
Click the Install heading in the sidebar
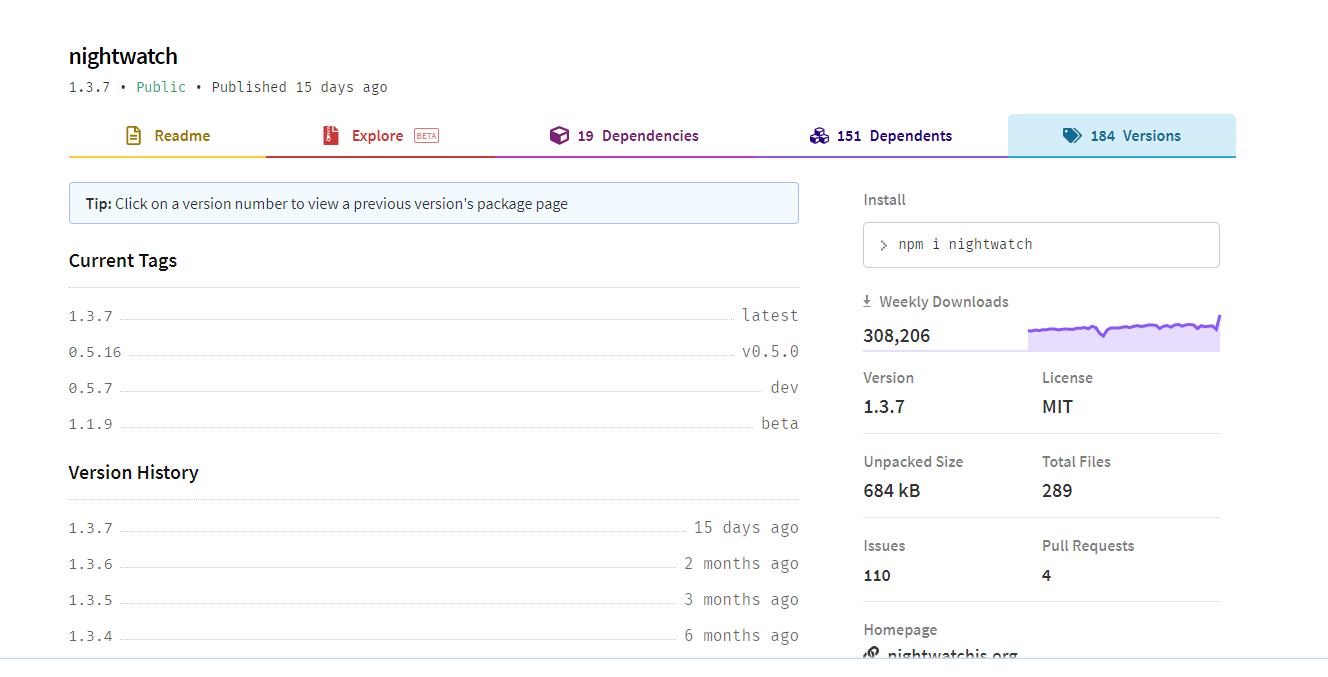(x=885, y=200)
